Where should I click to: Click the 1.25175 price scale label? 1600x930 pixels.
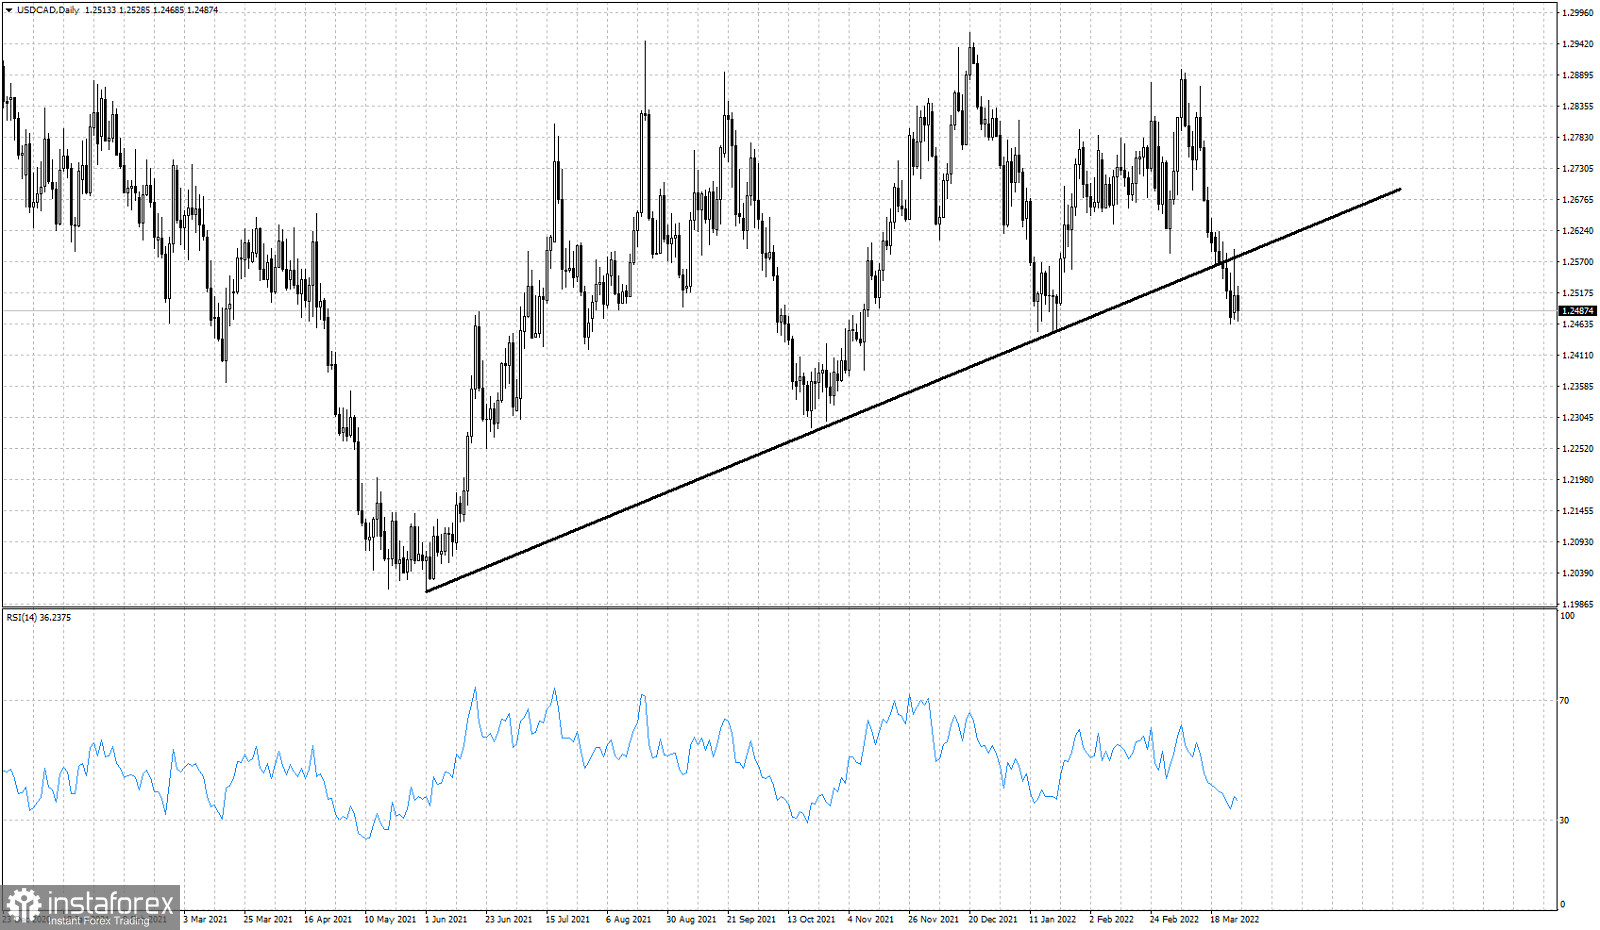point(1578,292)
